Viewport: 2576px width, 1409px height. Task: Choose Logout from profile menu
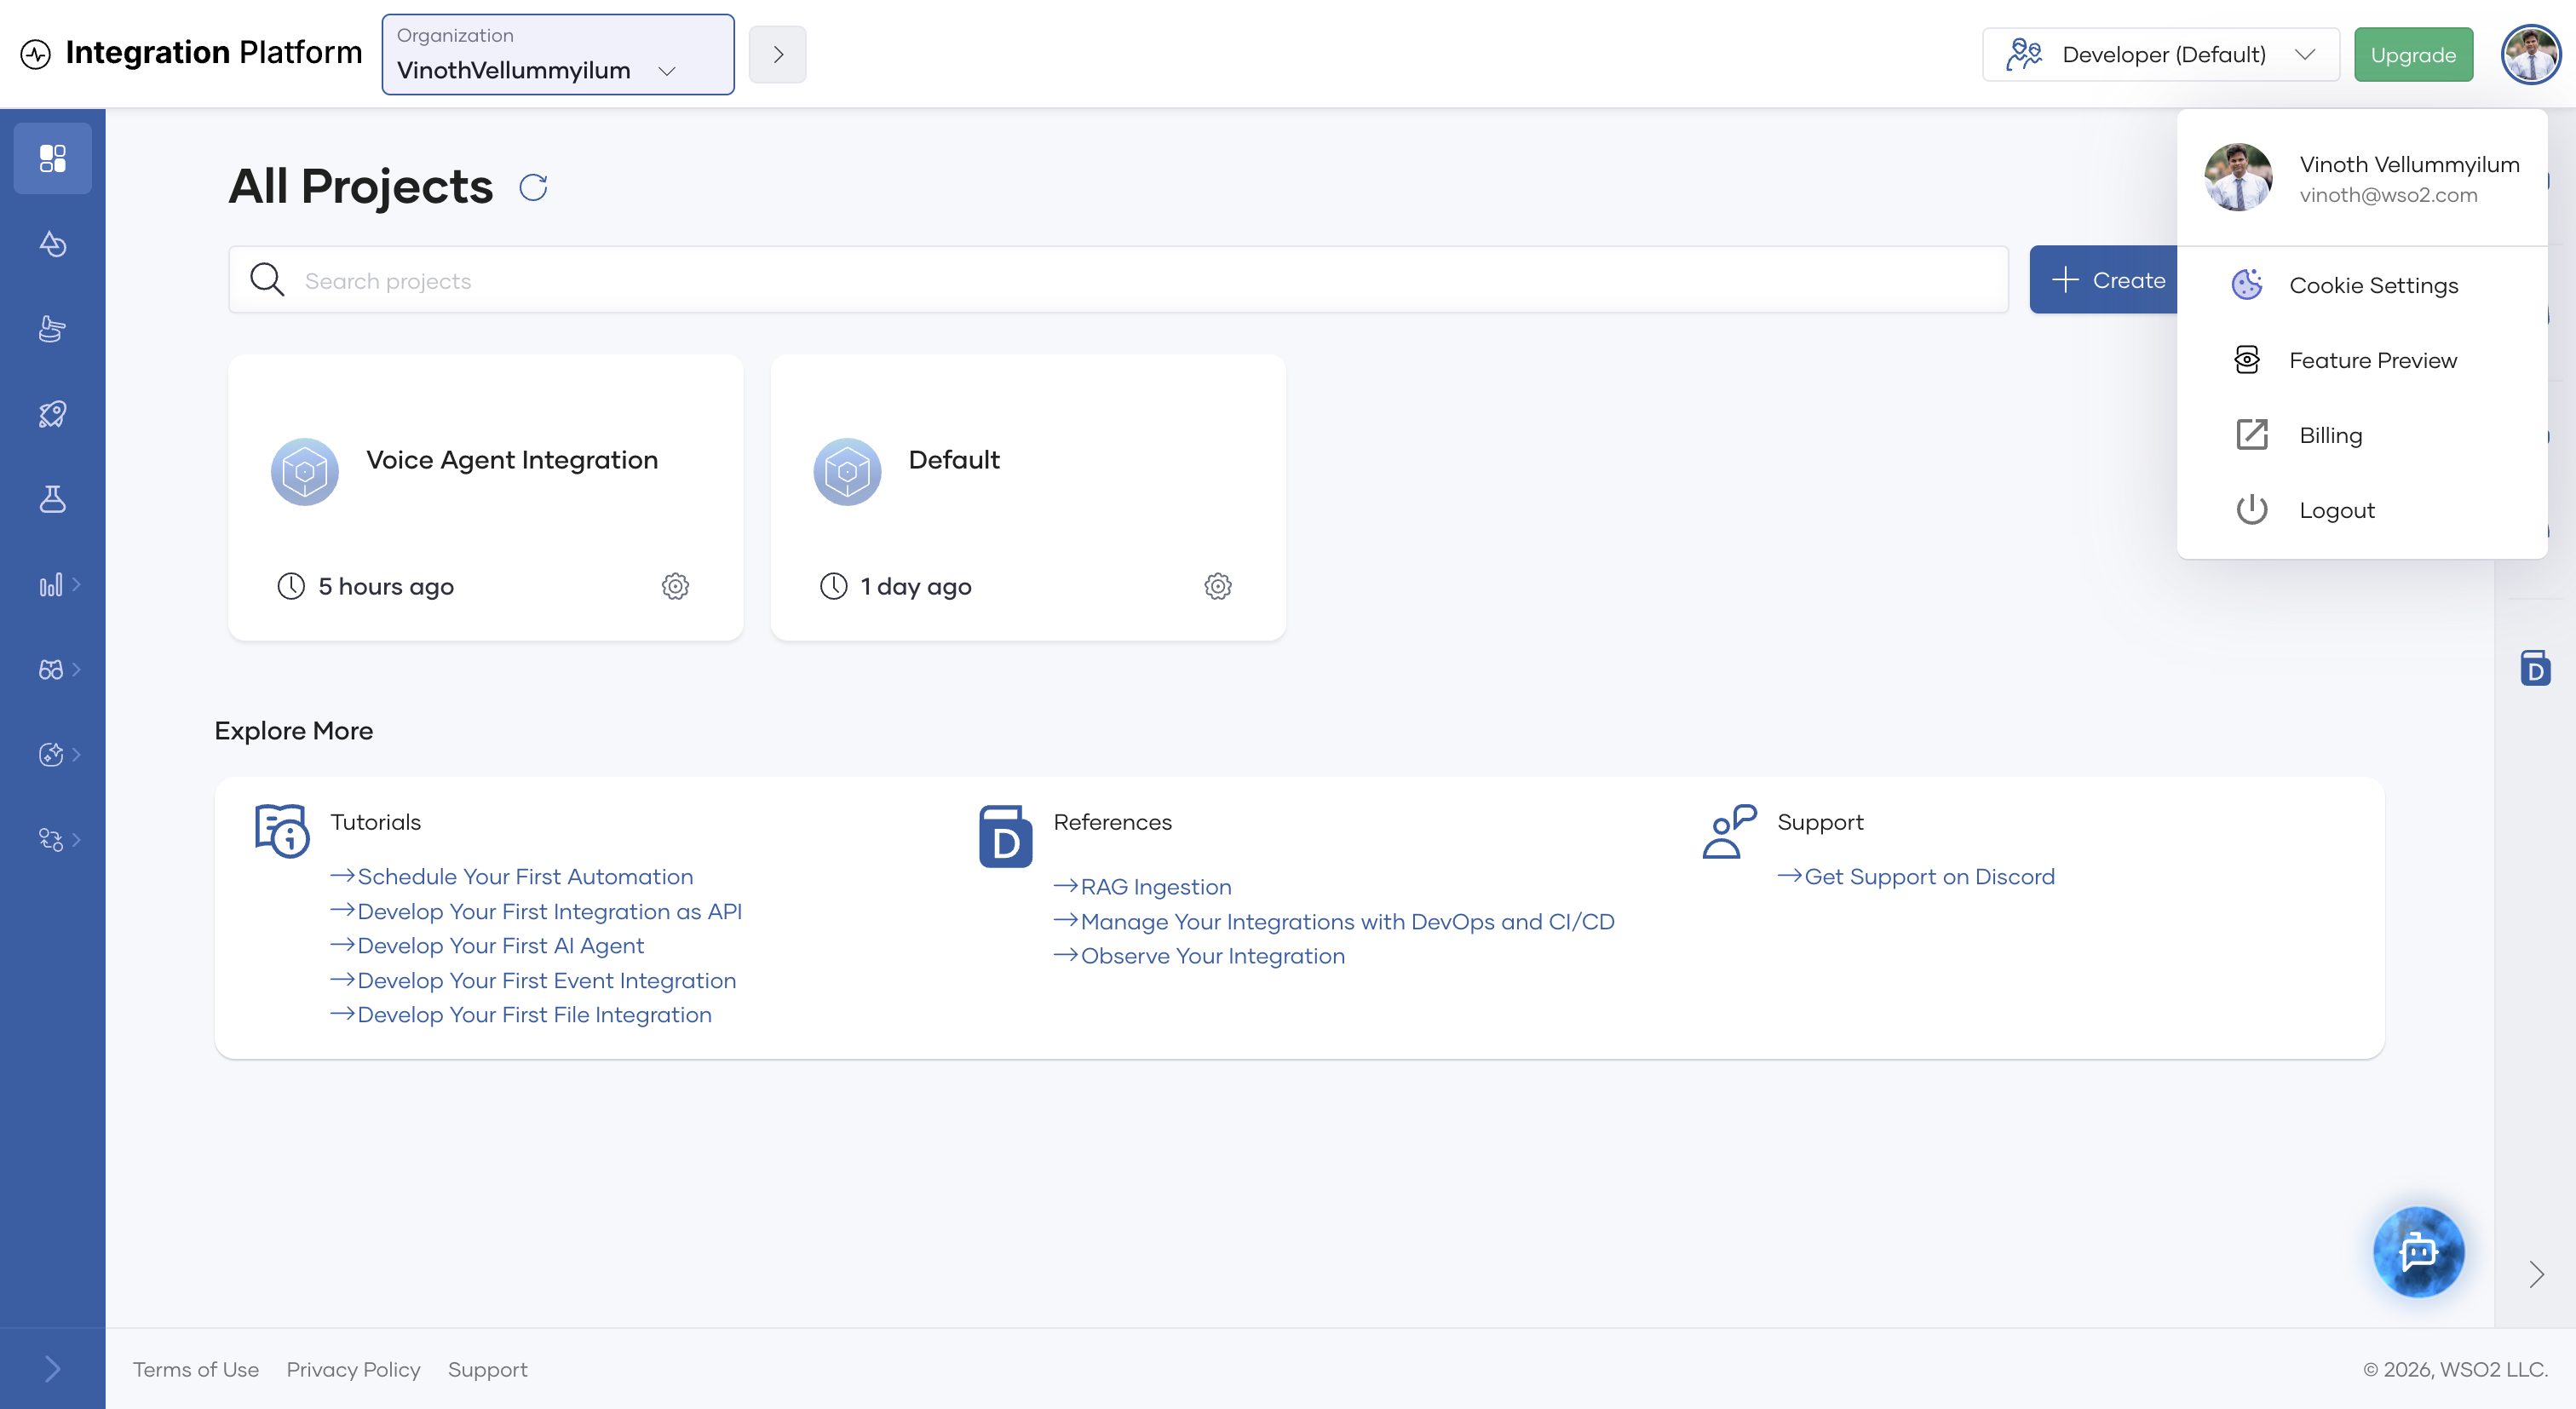point(2362,510)
